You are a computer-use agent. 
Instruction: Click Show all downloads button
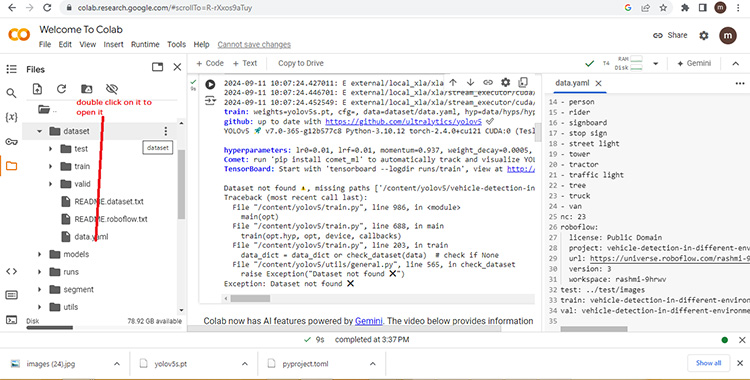[x=708, y=363]
